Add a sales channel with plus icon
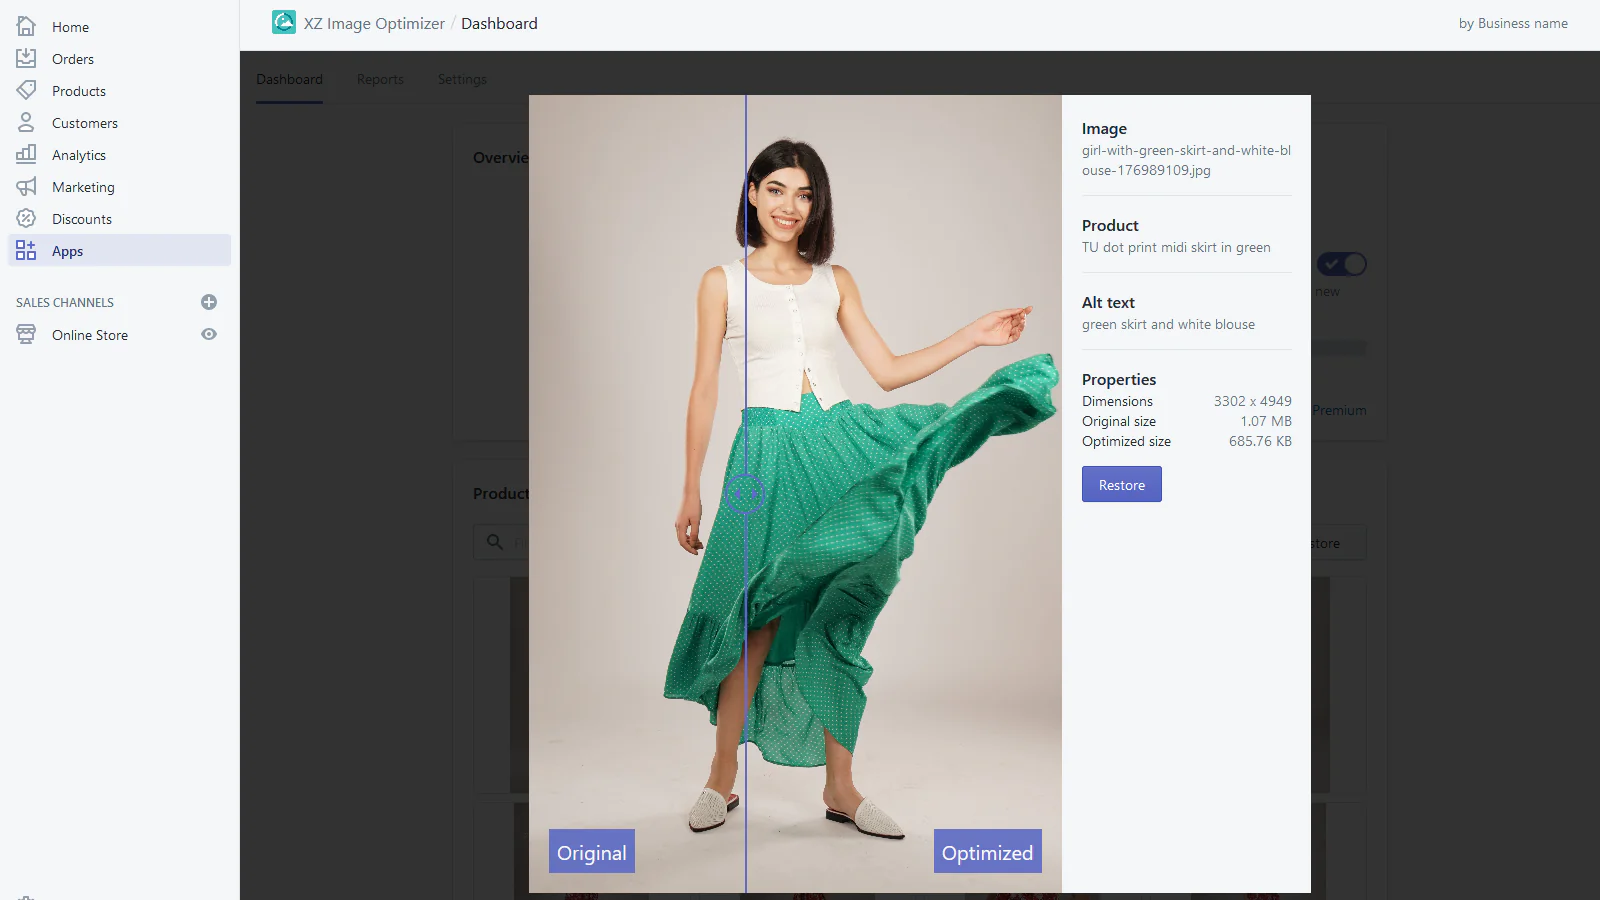Viewport: 1600px width, 900px height. point(209,302)
